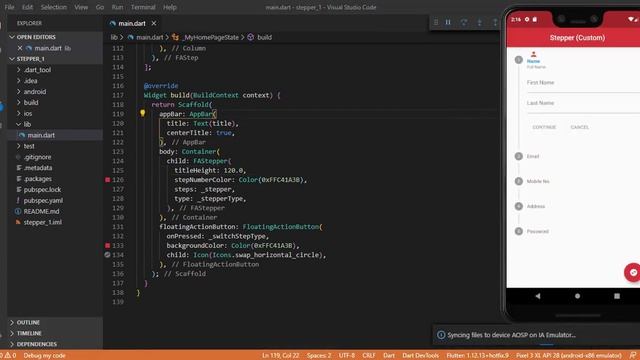Tap the CONTINUE button in the stepper

pyautogui.click(x=544, y=127)
